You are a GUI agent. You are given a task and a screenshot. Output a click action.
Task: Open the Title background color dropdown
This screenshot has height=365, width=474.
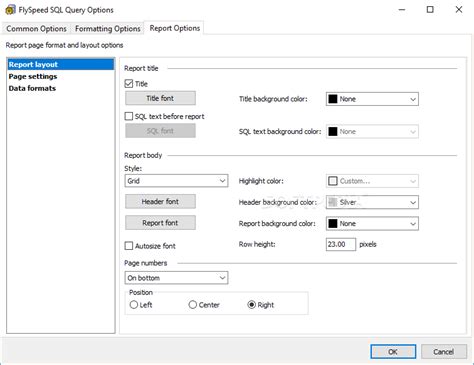pyautogui.click(x=372, y=99)
